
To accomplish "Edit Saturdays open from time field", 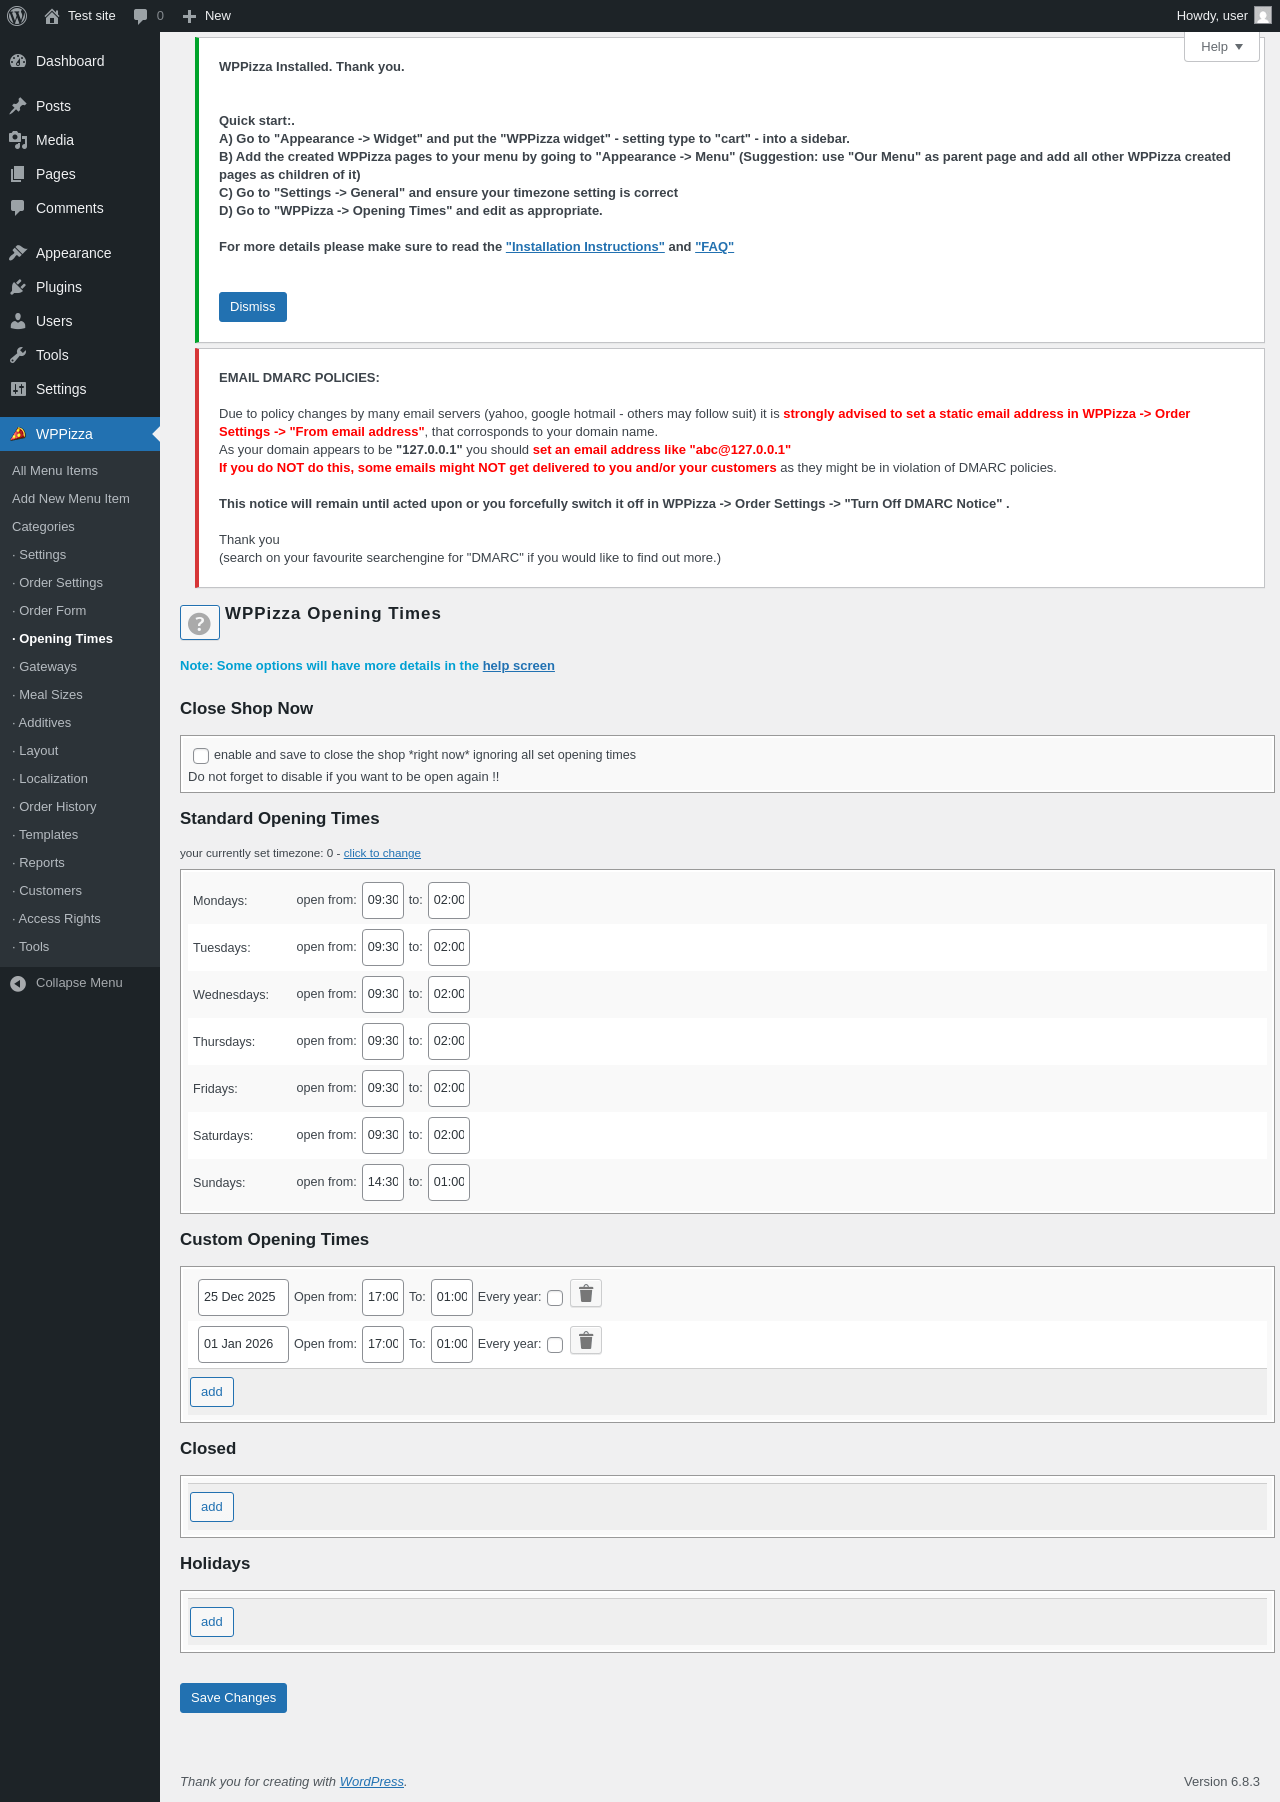I will coord(383,1135).
